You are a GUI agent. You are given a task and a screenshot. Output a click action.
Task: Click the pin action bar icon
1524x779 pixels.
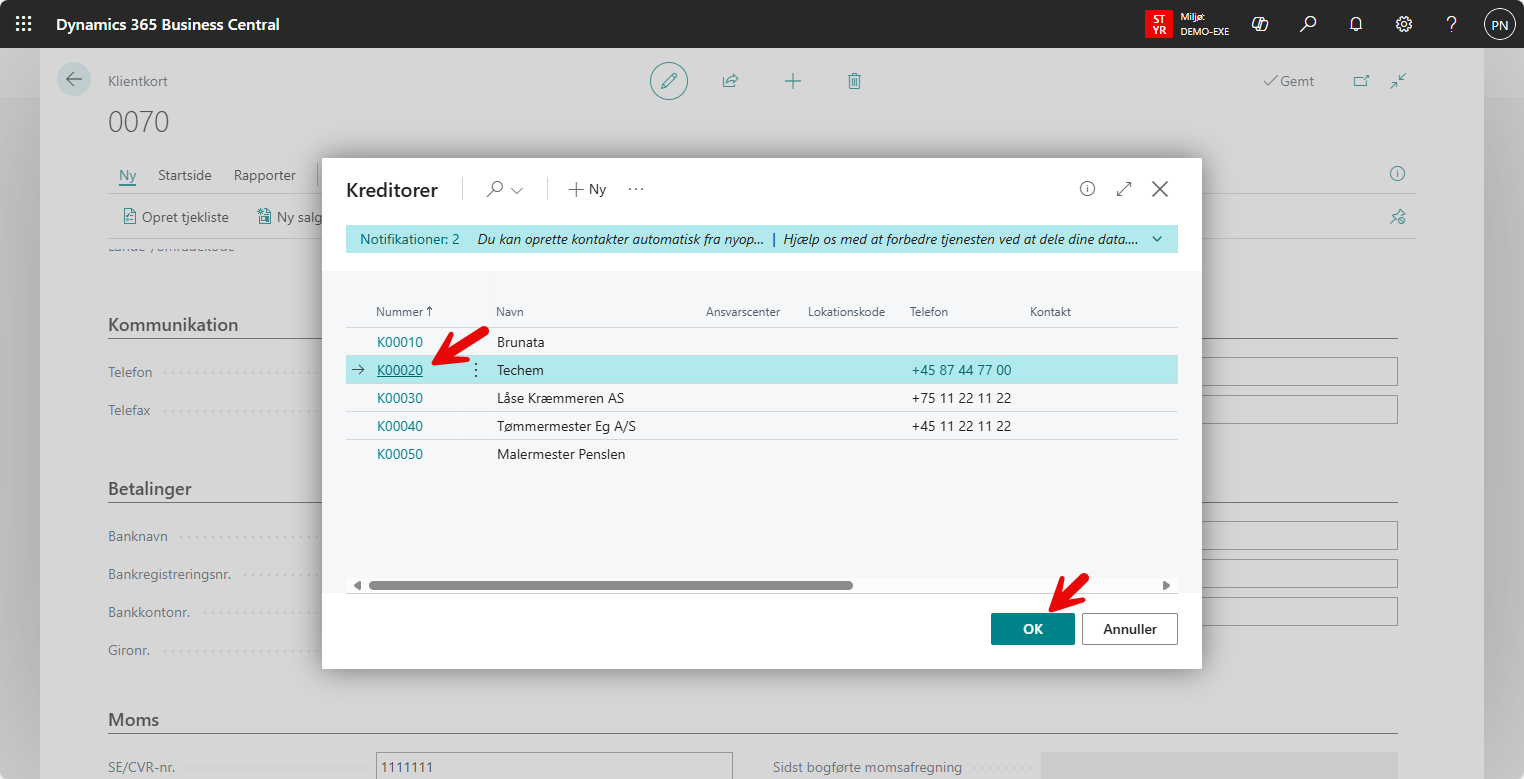(1398, 216)
